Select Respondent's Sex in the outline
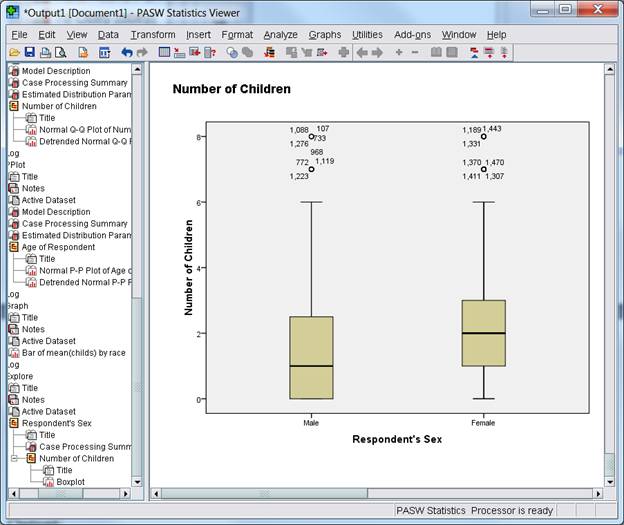 [x=57, y=423]
